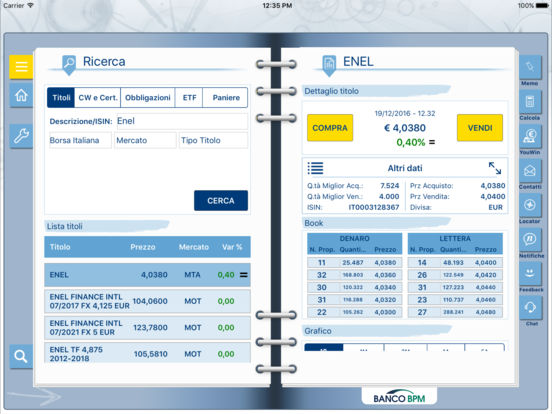Open the Calcola calculator icon
The height and width of the screenshot is (414, 552).
click(x=530, y=101)
